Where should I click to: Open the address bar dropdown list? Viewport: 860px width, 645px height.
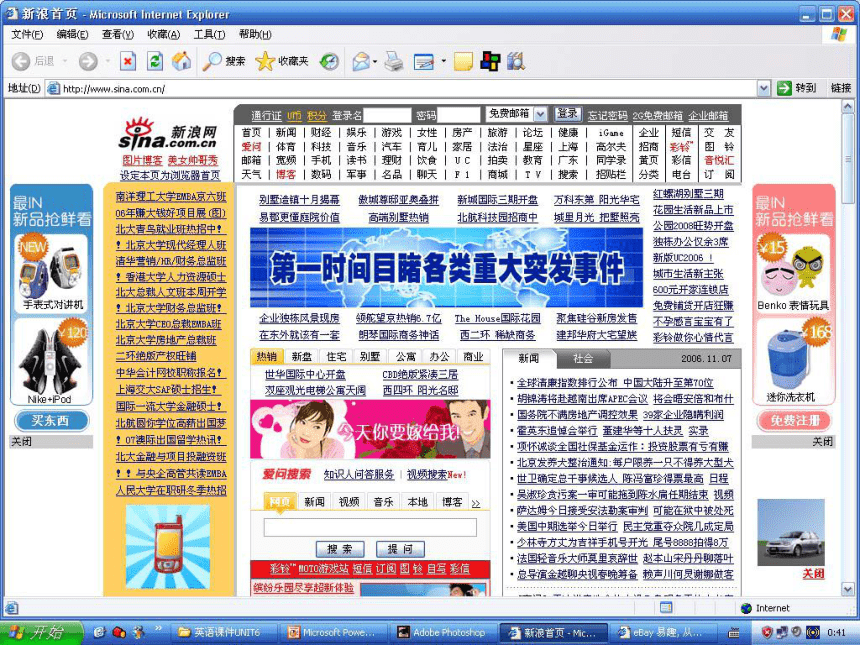[x=763, y=88]
